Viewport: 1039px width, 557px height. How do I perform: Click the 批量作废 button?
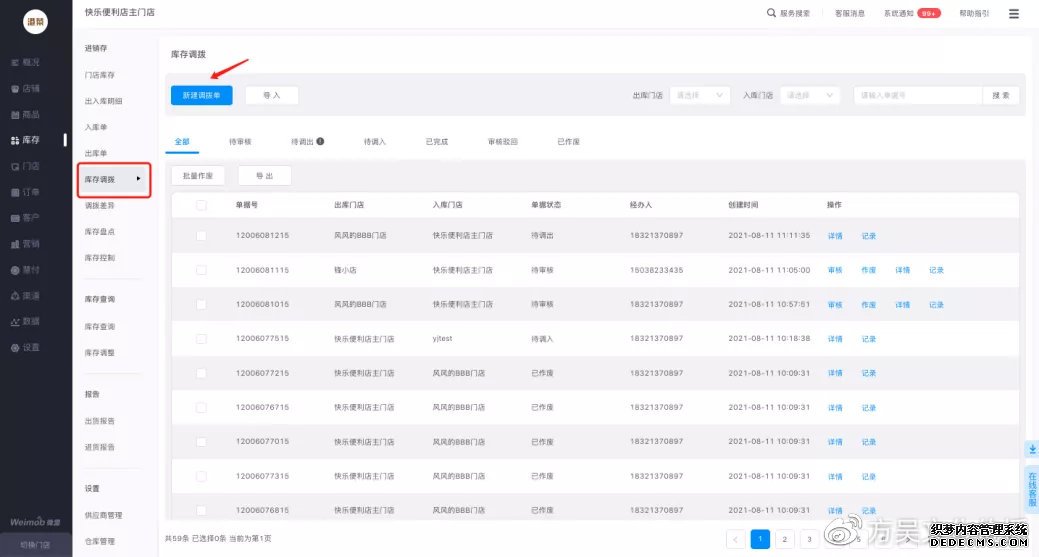click(197, 176)
